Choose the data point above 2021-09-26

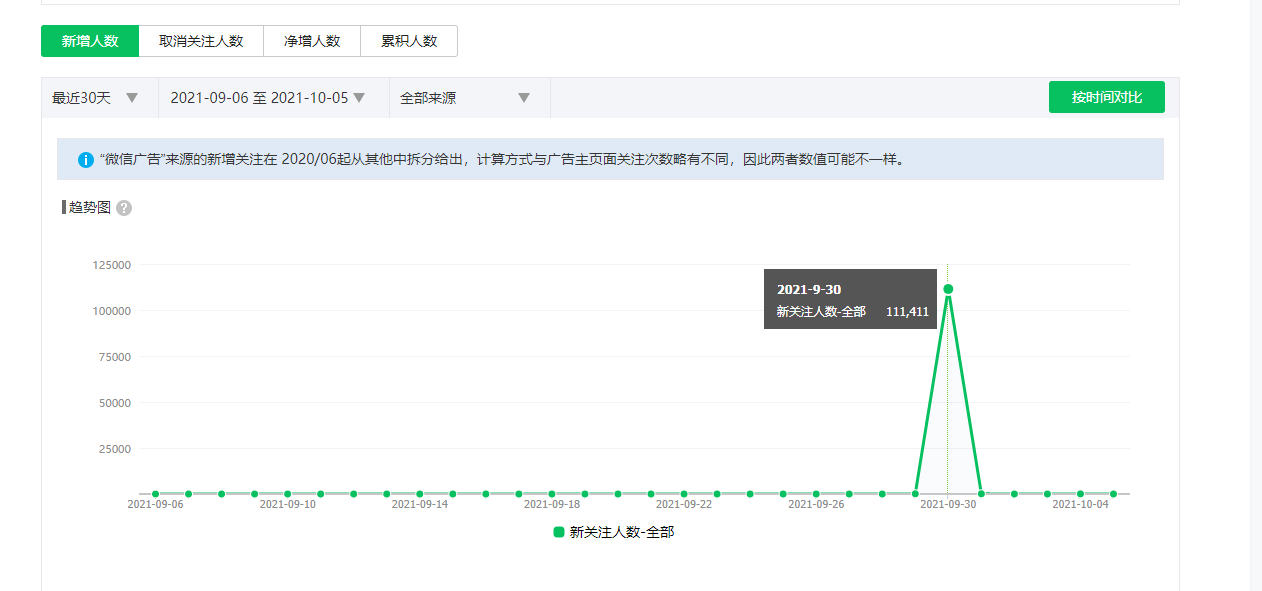point(816,494)
